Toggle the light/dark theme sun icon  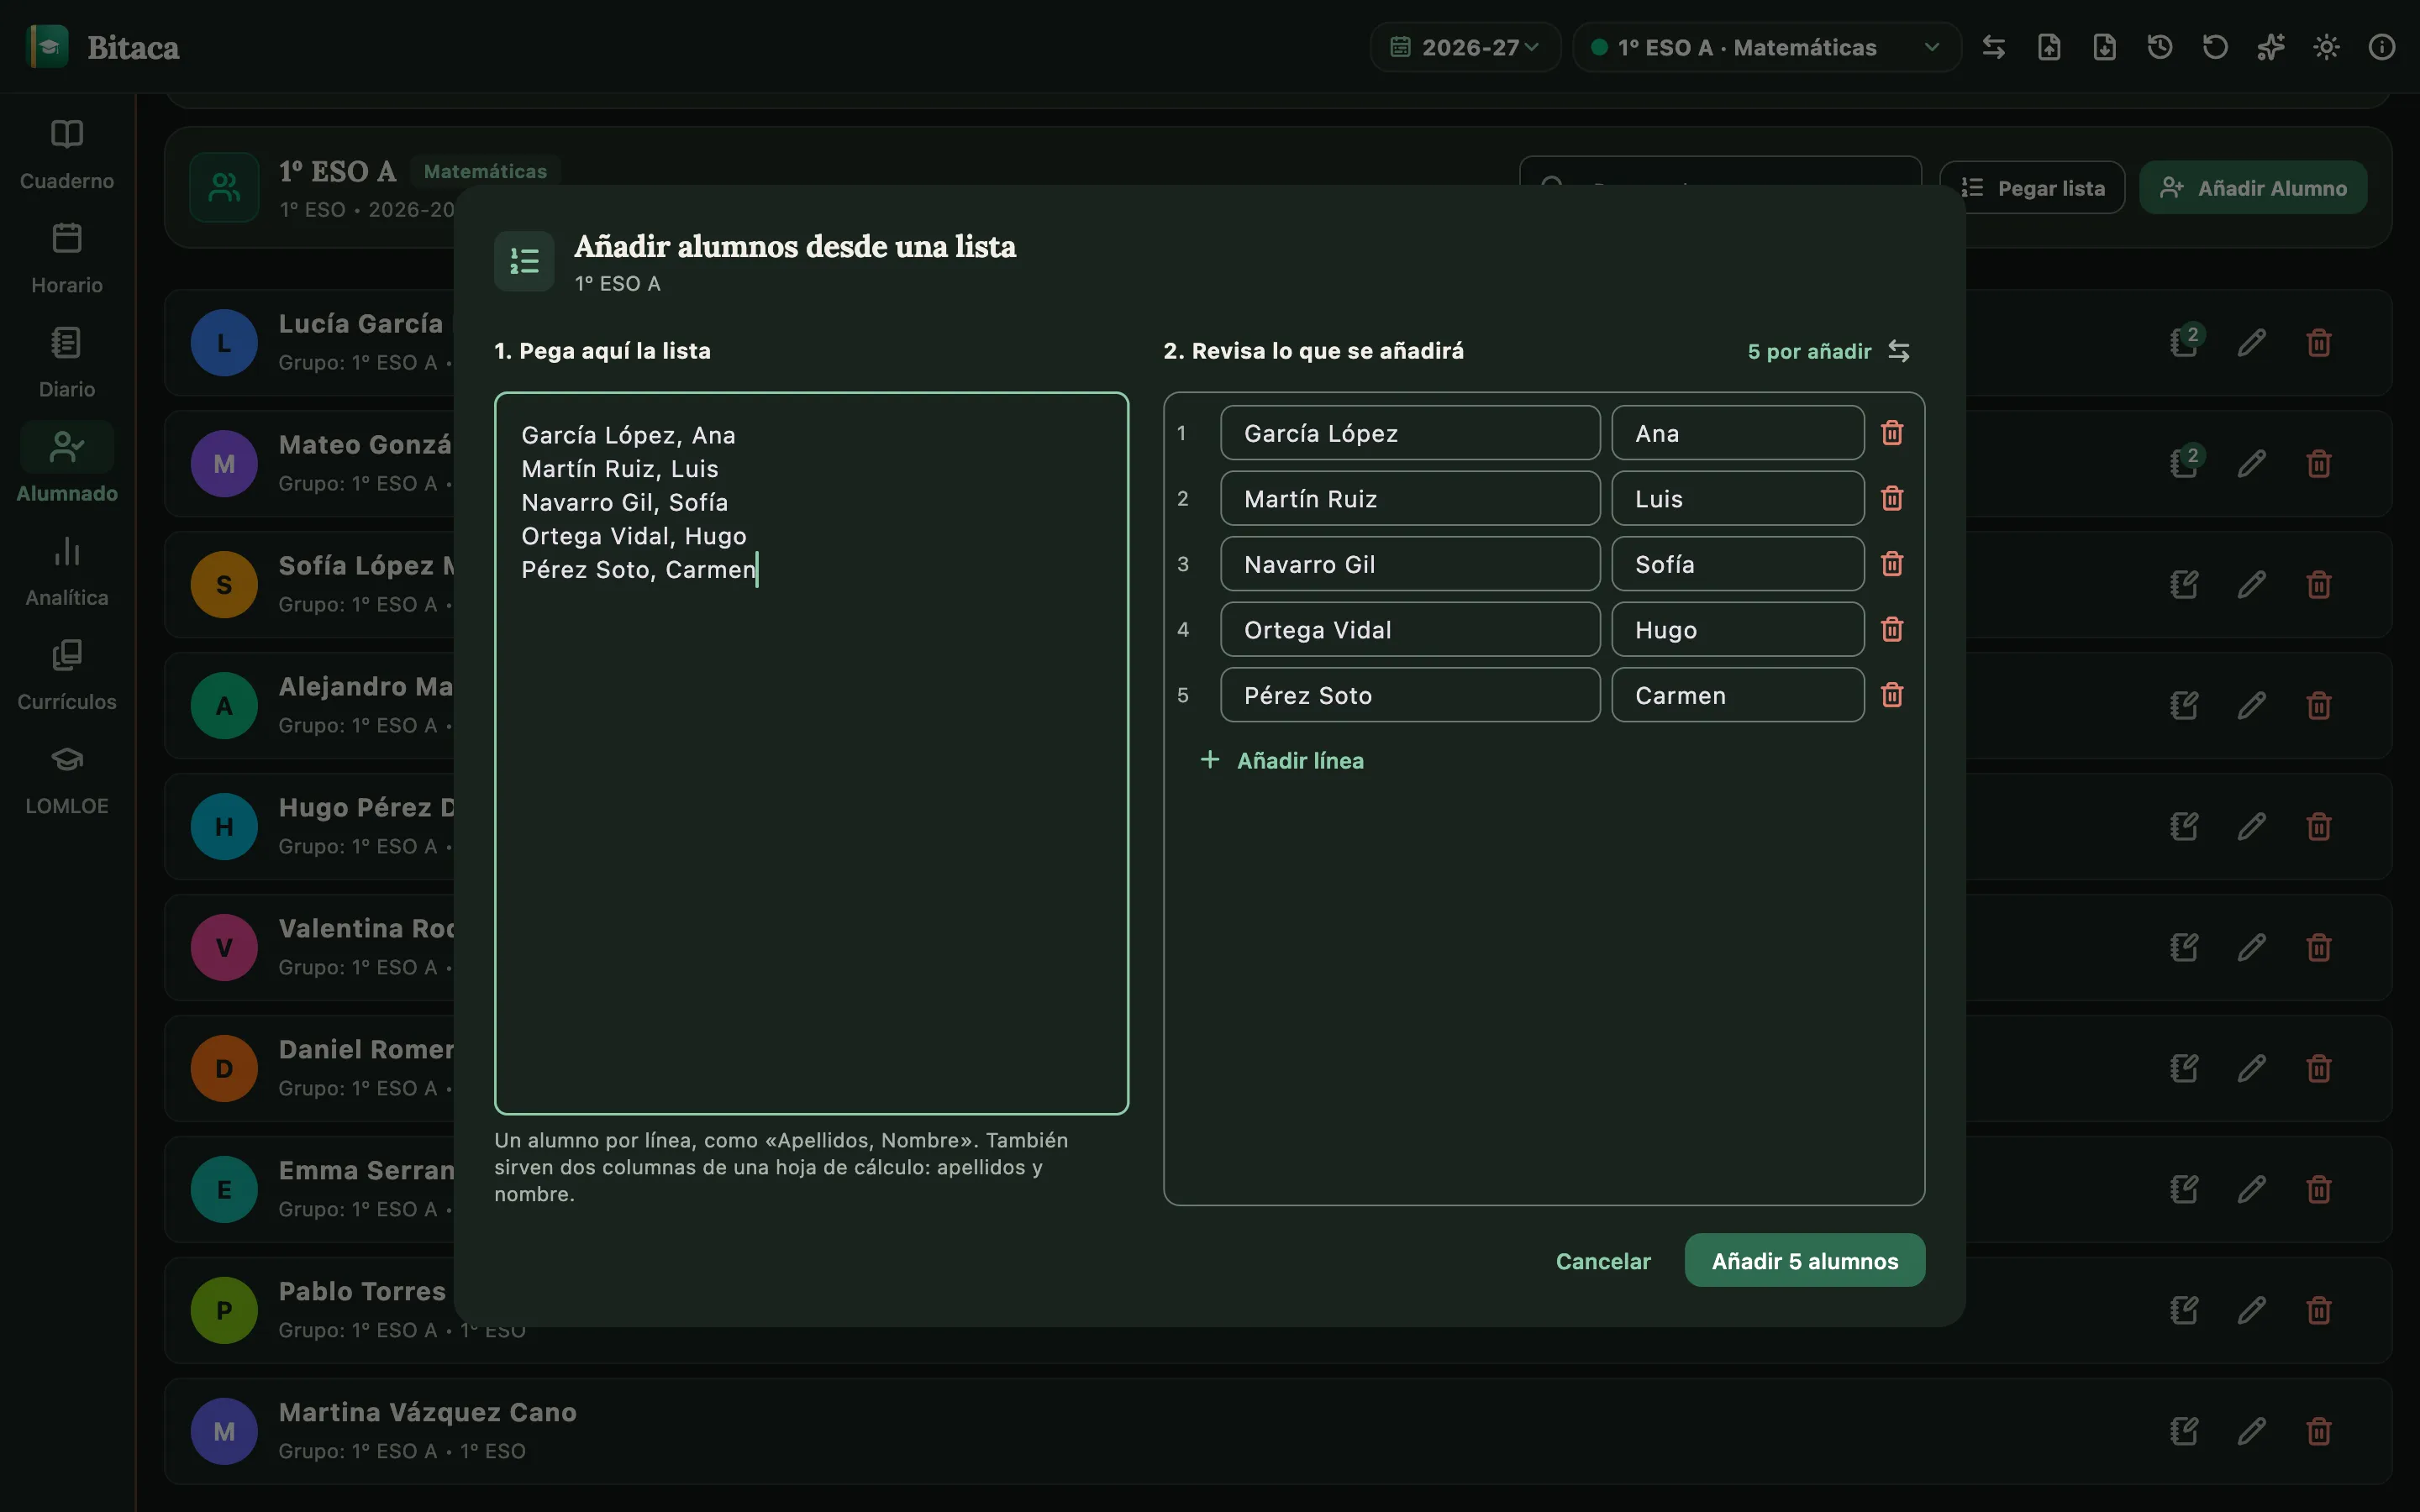coord(2326,47)
